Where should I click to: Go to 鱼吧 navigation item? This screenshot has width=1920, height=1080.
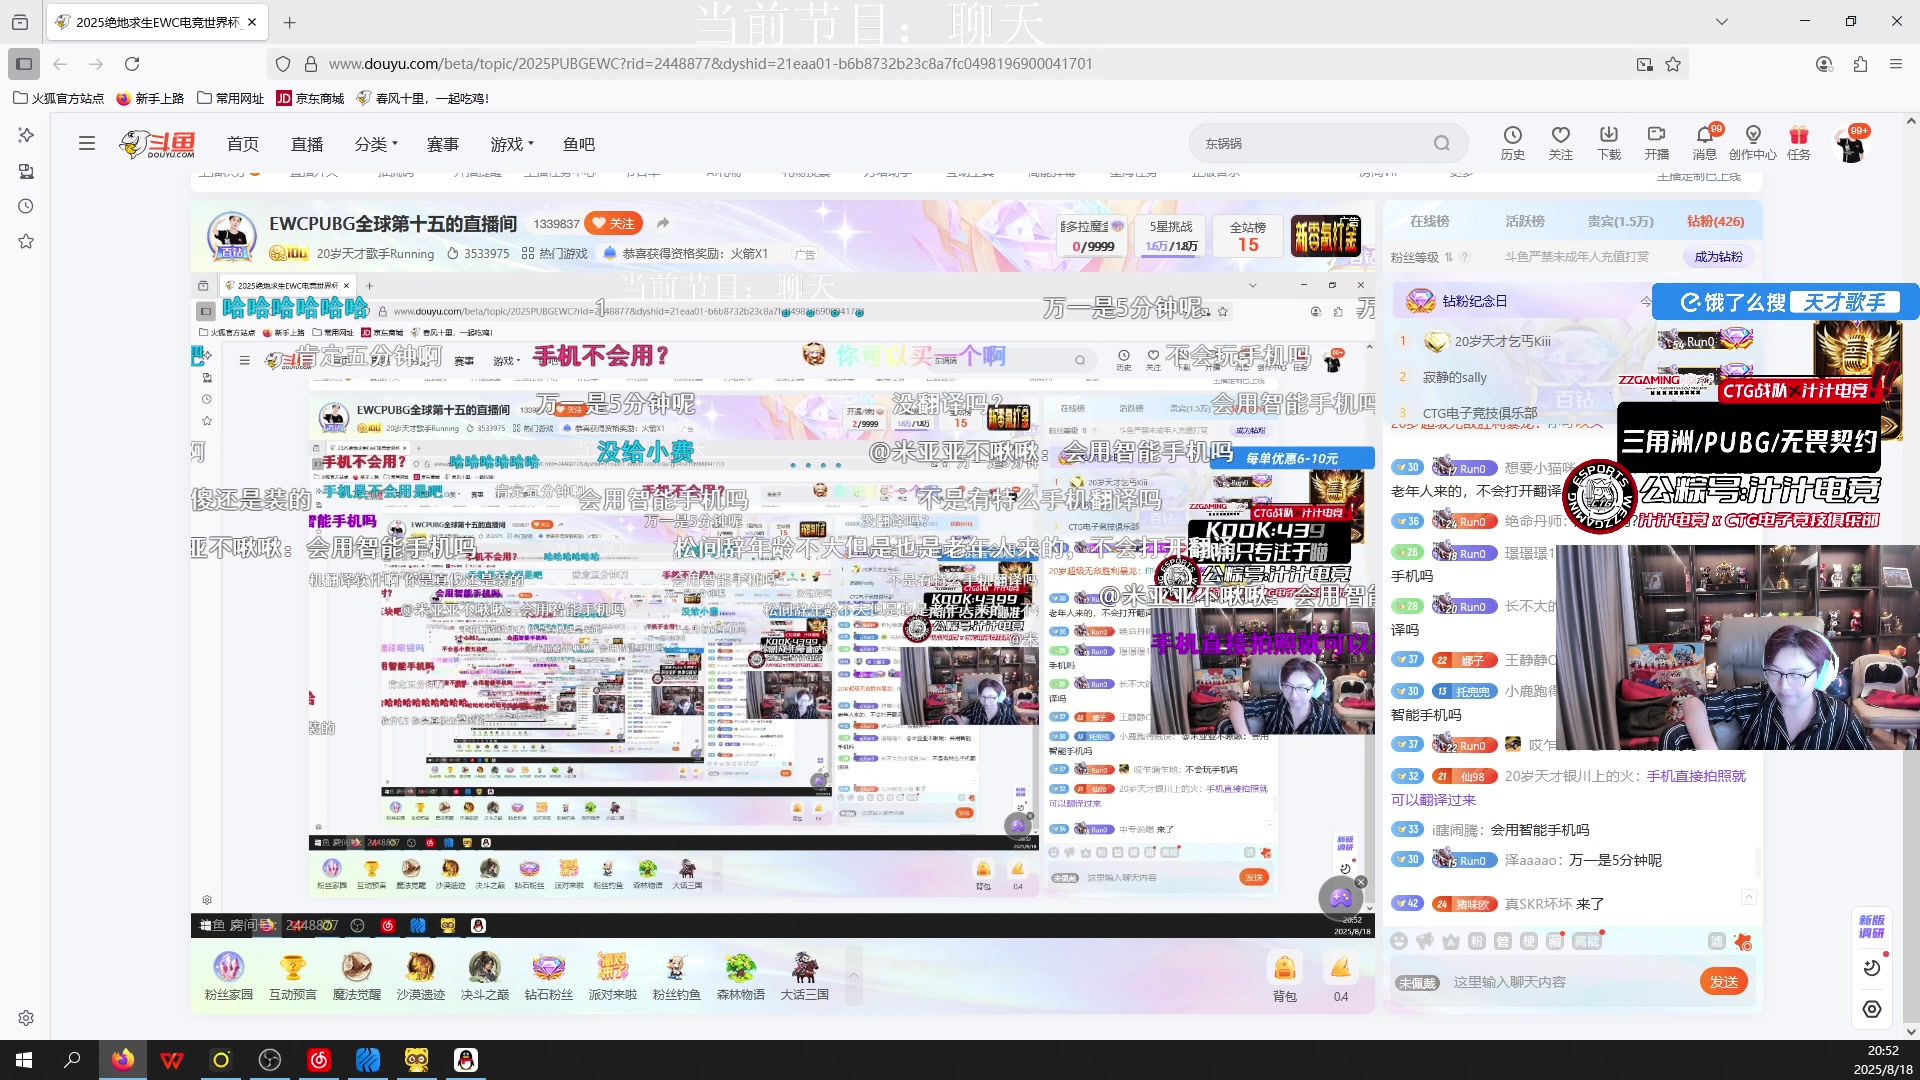(x=579, y=144)
